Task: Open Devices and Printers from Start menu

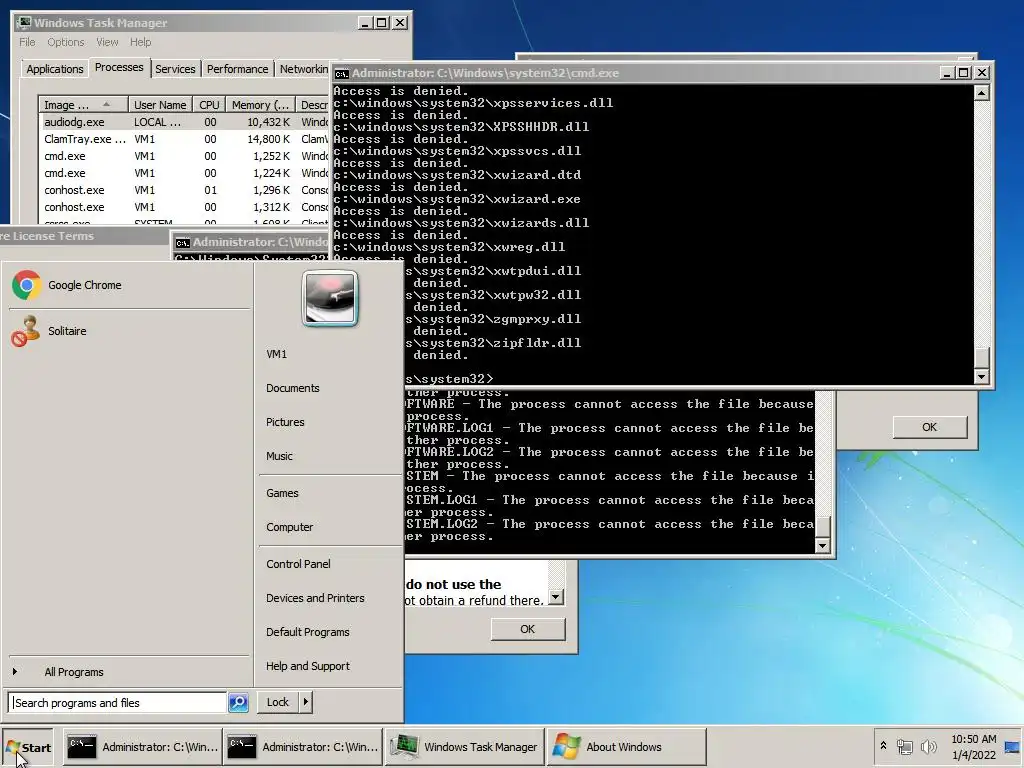Action: (315, 598)
